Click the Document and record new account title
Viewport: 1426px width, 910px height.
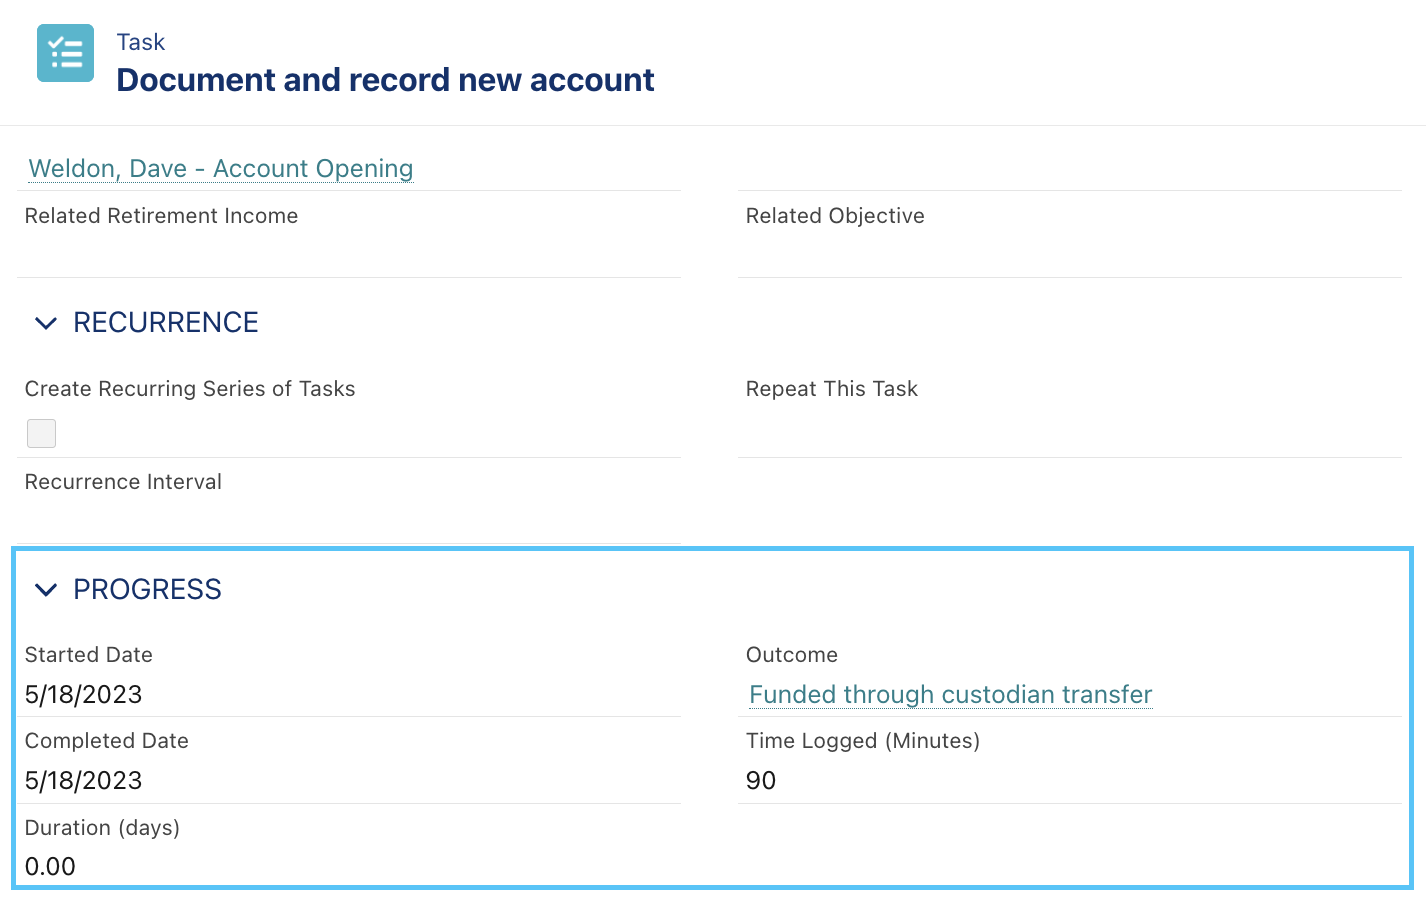click(385, 80)
